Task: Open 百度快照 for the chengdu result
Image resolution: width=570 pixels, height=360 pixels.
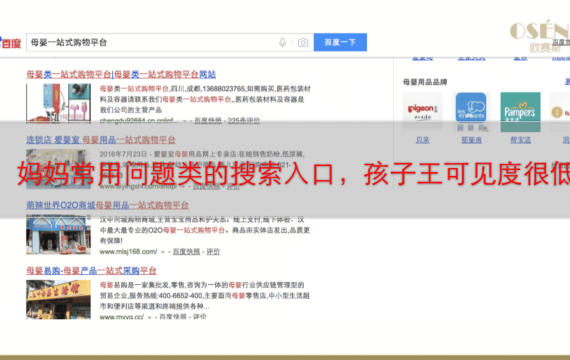Action: (x=208, y=120)
